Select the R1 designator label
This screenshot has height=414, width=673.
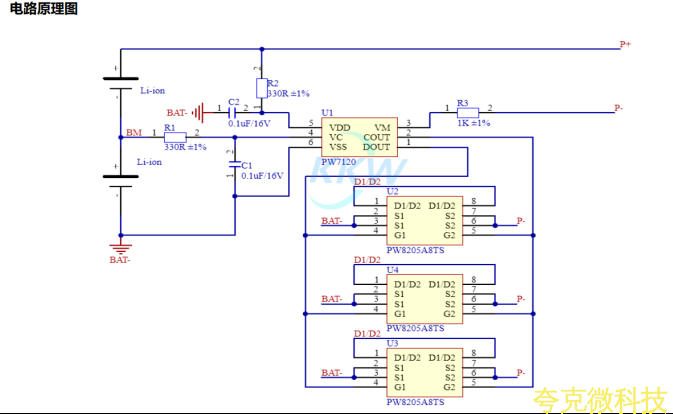(x=170, y=128)
